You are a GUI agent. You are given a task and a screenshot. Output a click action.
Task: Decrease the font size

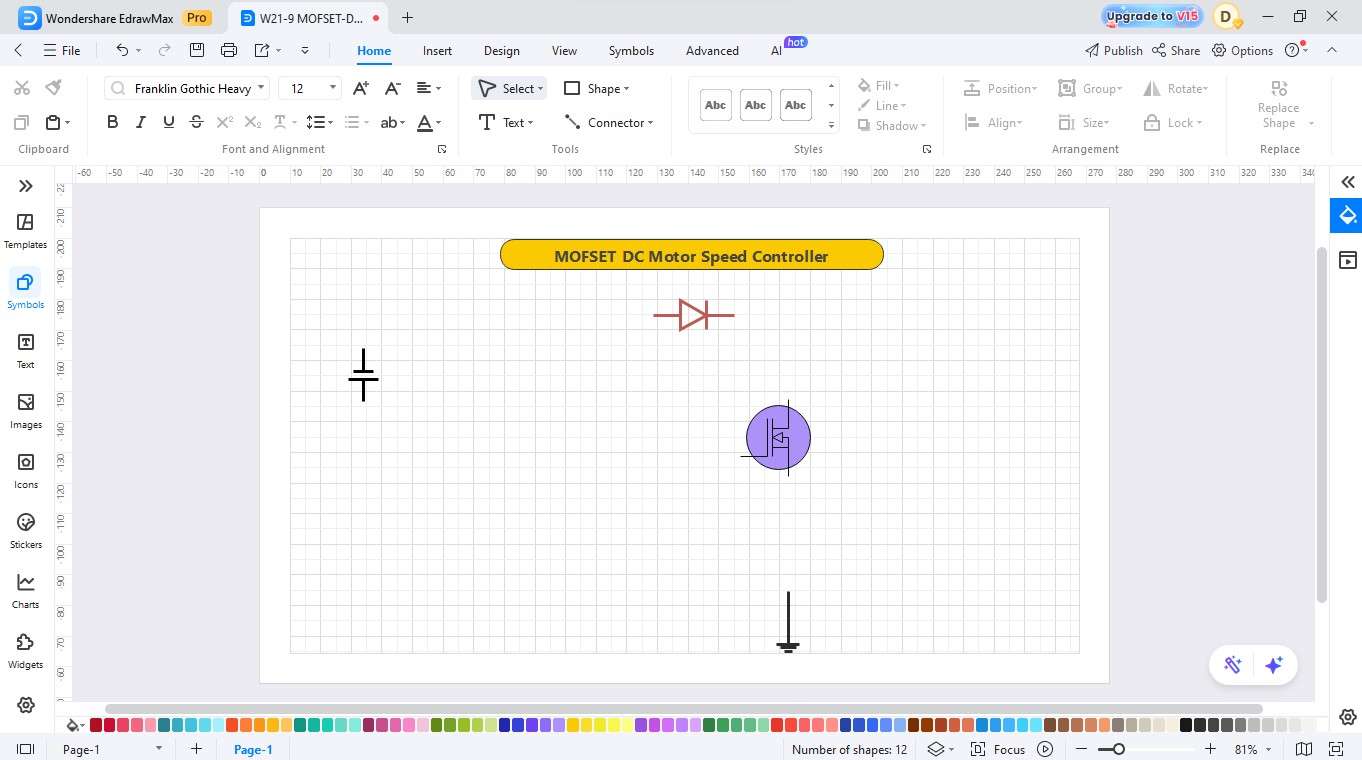[392, 88]
